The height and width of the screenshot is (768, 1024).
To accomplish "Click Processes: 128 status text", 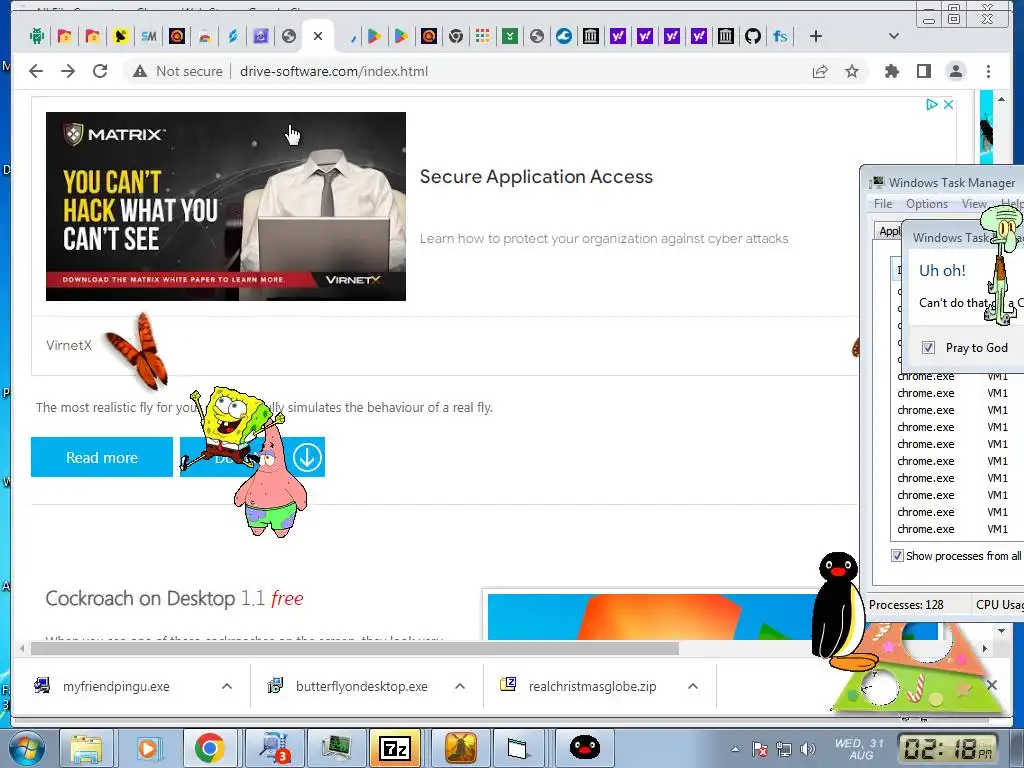I will tap(906, 605).
